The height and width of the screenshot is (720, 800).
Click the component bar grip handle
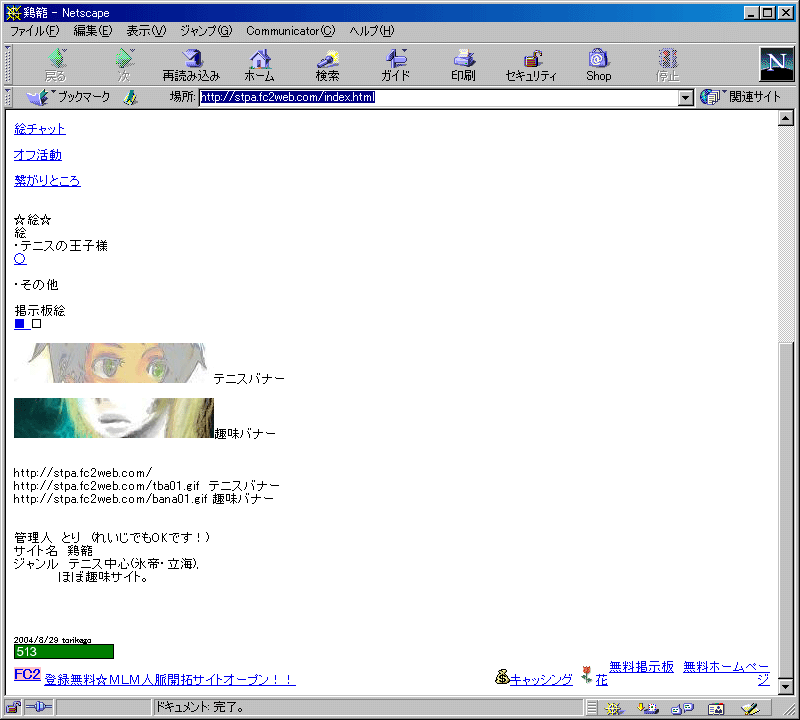click(x=592, y=708)
